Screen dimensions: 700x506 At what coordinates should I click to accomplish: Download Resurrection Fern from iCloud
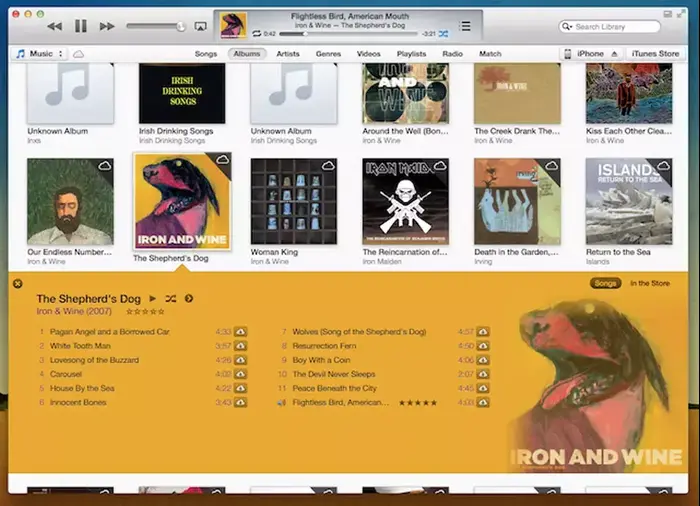tap(483, 346)
